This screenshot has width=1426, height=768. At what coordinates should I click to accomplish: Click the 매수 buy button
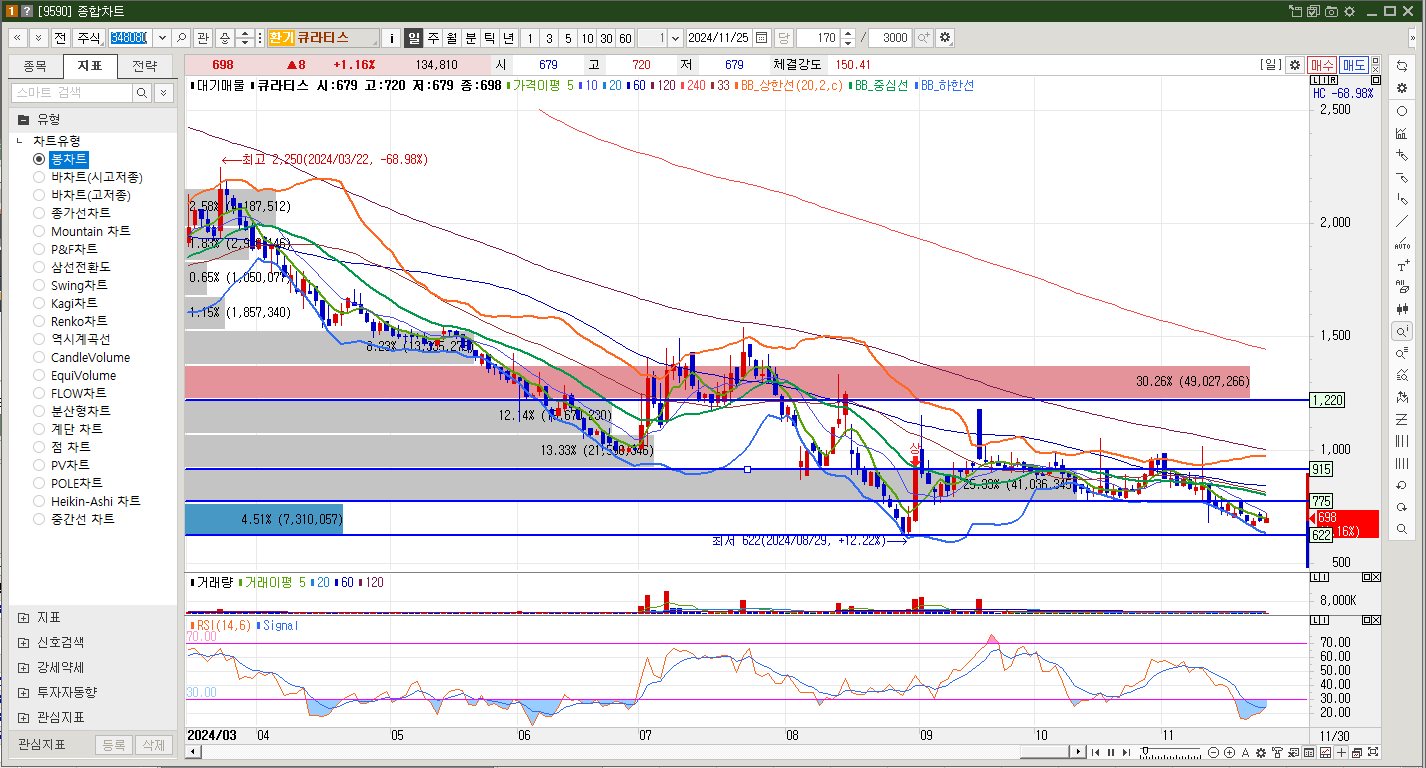coord(1322,65)
